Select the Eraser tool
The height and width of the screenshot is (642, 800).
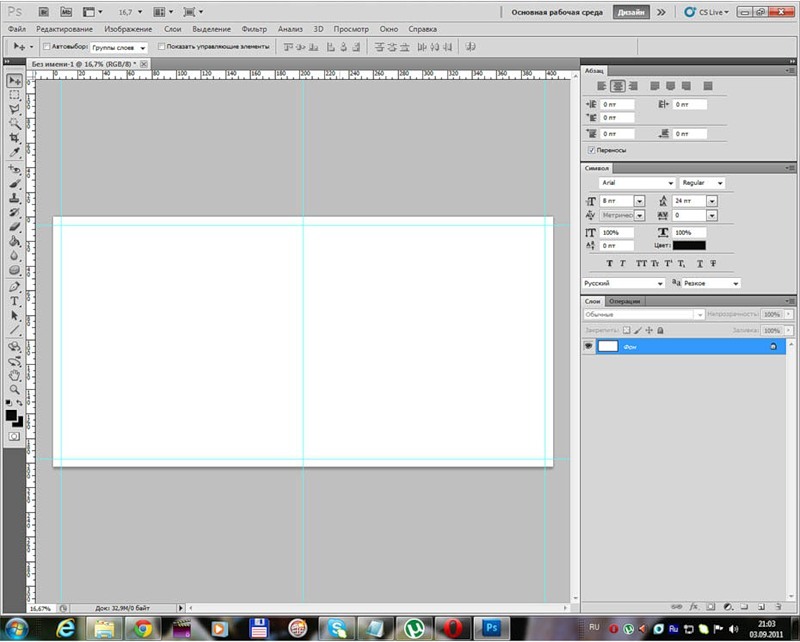(x=14, y=227)
